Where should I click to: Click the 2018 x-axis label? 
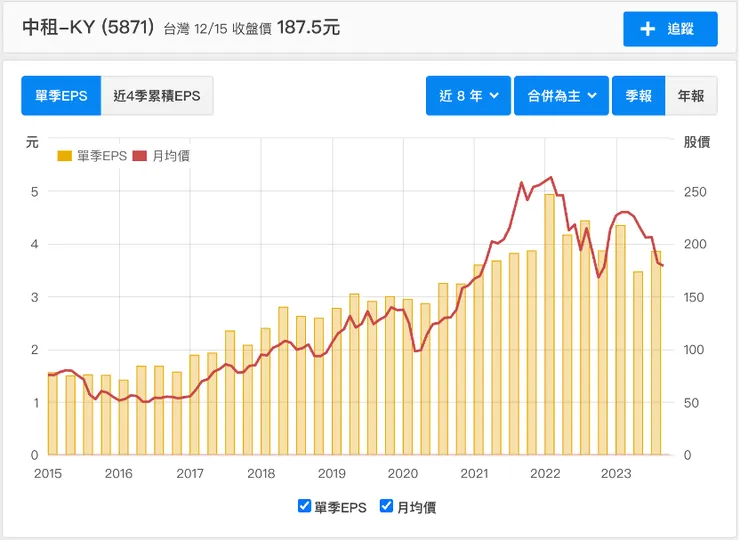[261, 473]
